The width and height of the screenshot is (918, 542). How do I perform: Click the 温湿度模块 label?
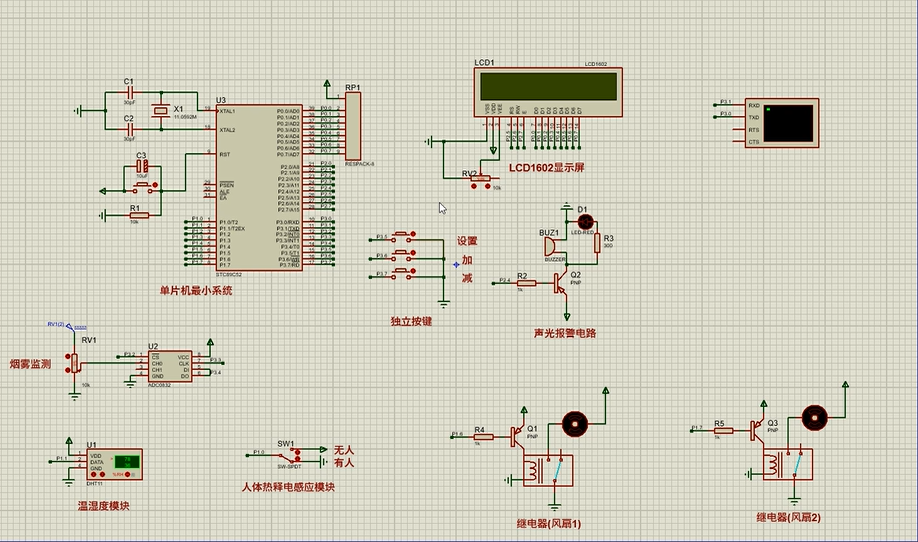(x=104, y=506)
